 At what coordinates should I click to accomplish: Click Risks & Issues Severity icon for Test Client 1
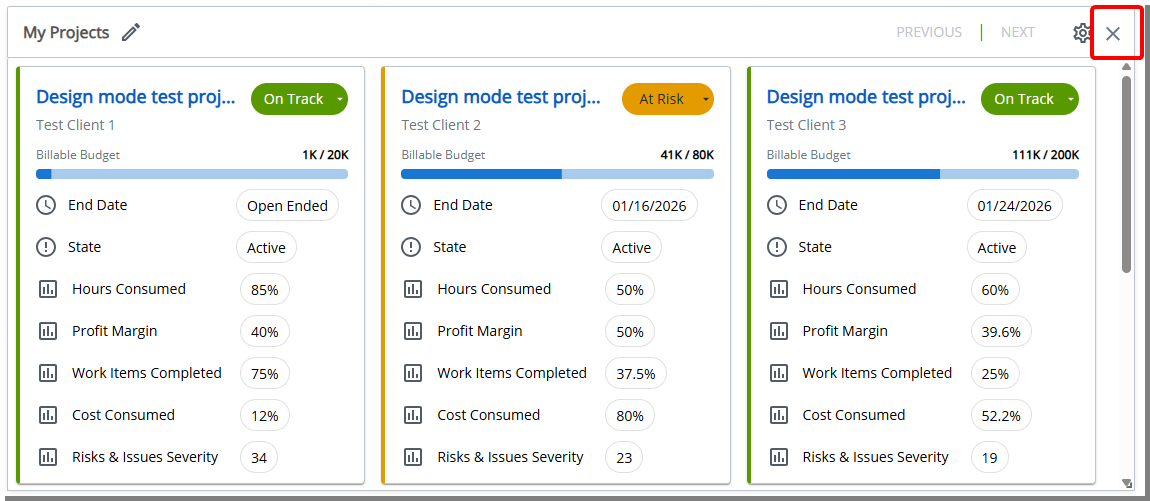coord(47,457)
